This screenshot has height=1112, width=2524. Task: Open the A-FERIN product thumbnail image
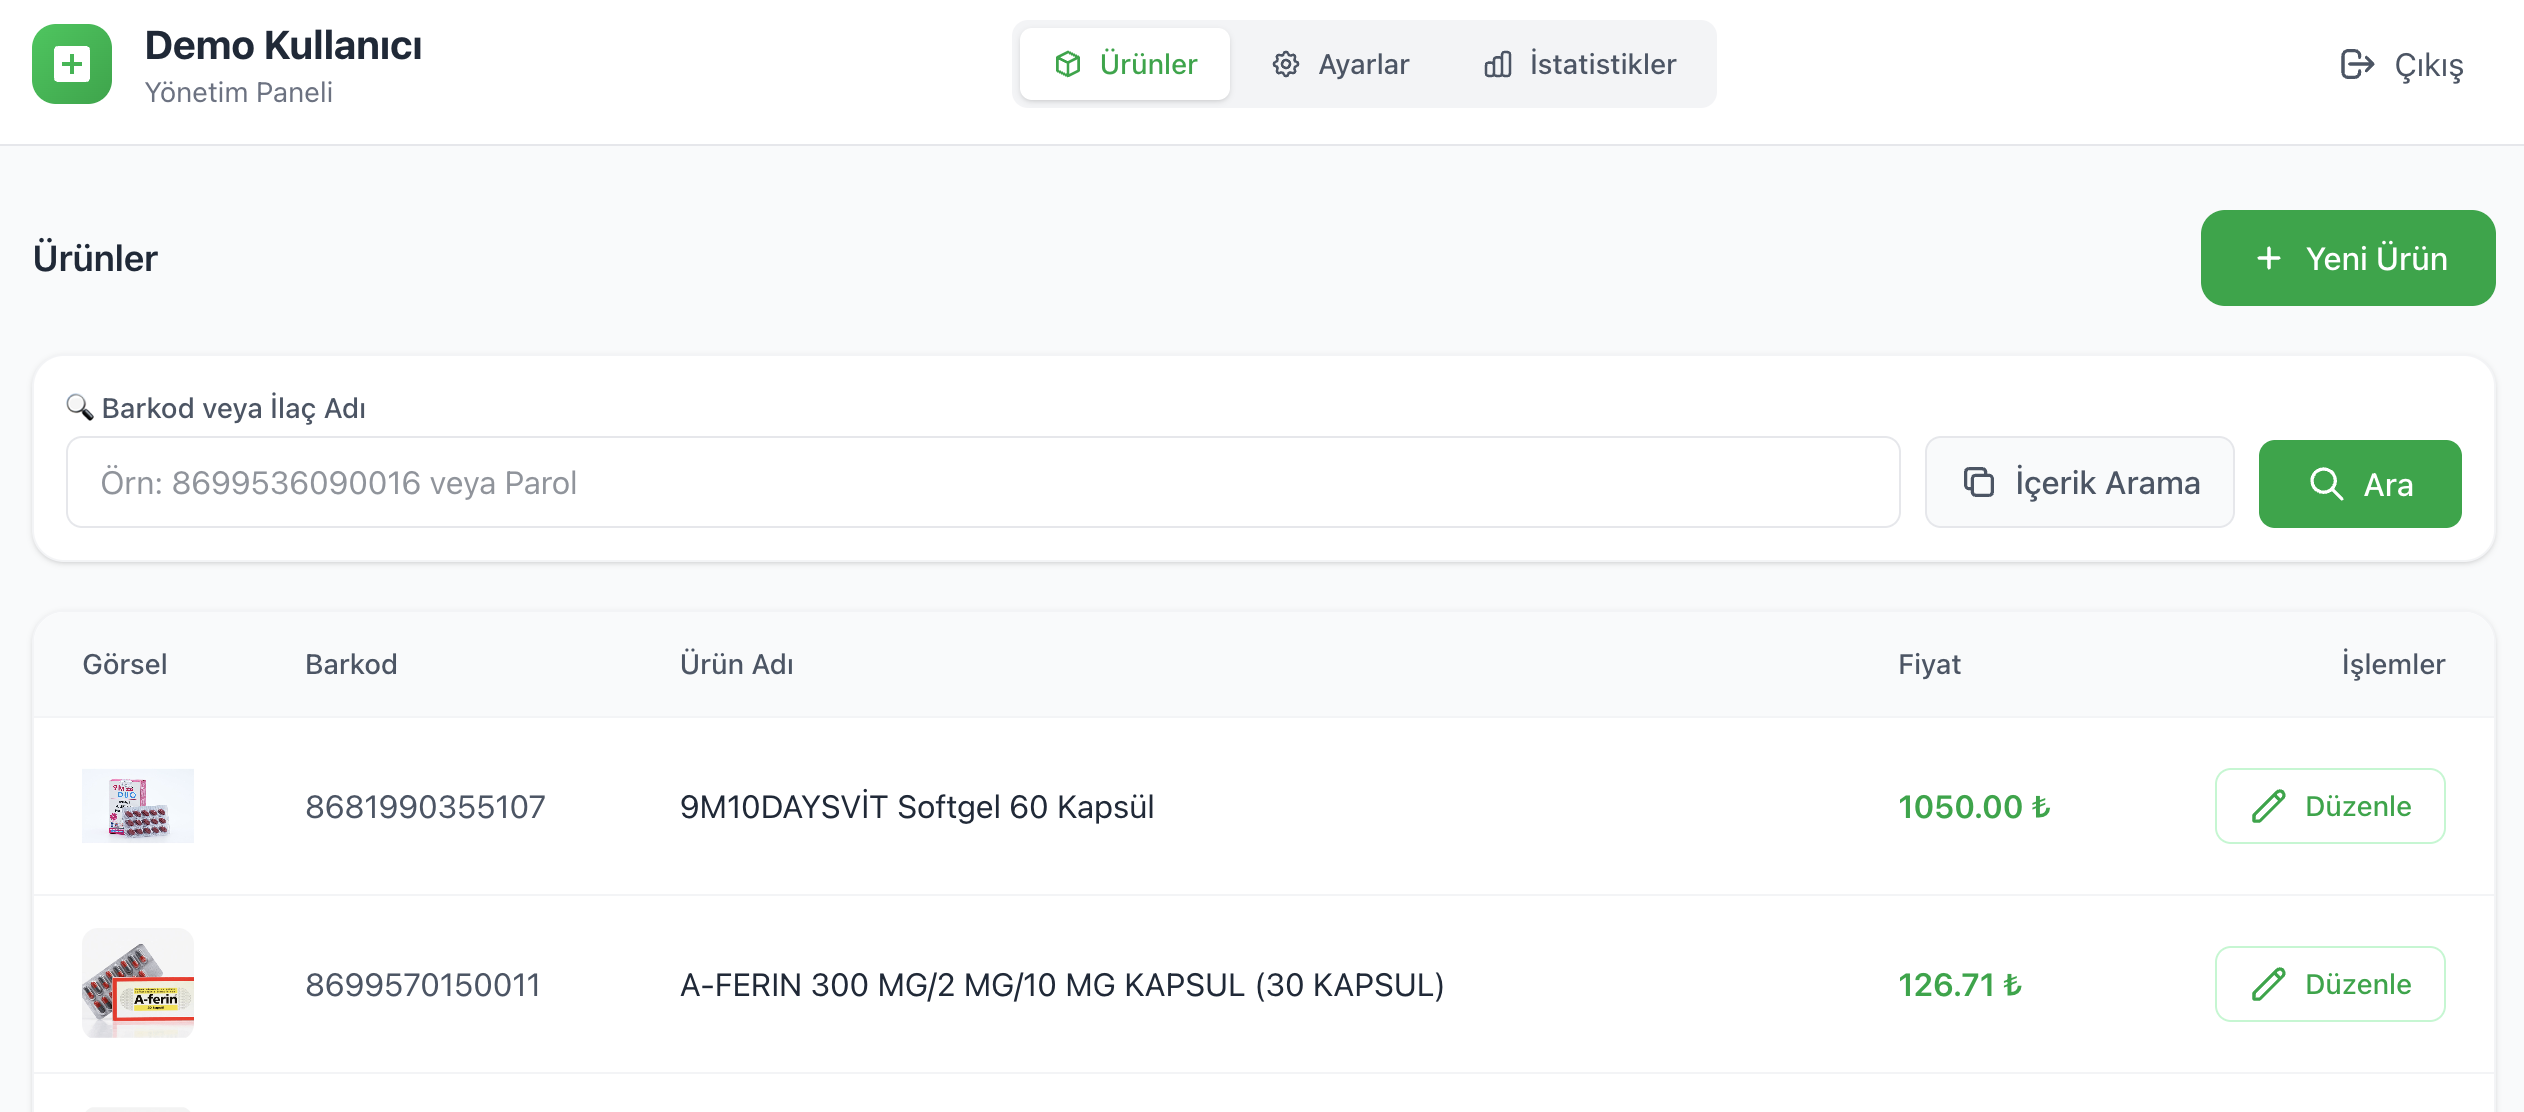138,984
